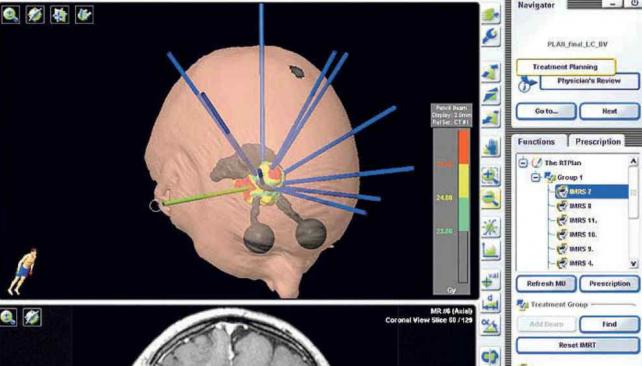Click the toolbar icon directly above the hand tool
The image size is (642, 366).
491,118
